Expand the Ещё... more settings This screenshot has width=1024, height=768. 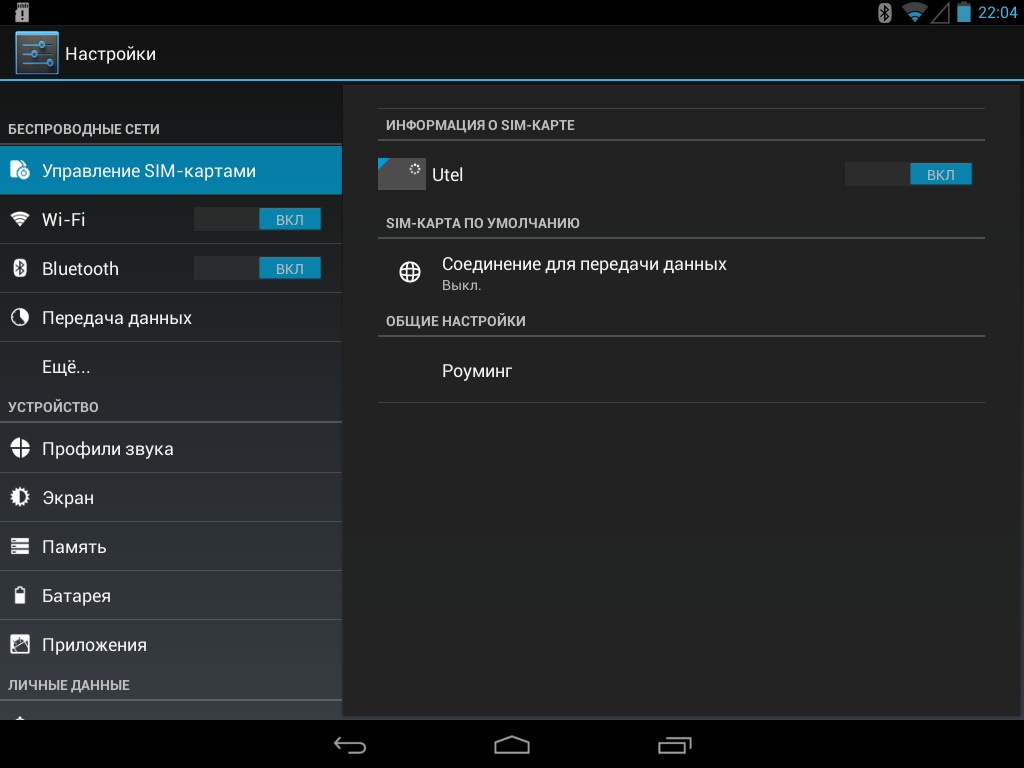66,367
